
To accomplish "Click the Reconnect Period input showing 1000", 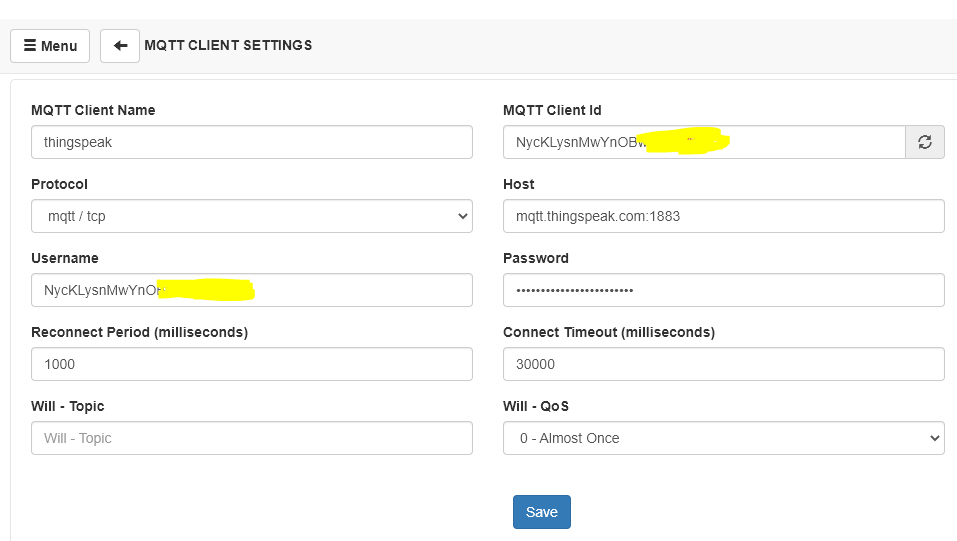I will (252, 364).
